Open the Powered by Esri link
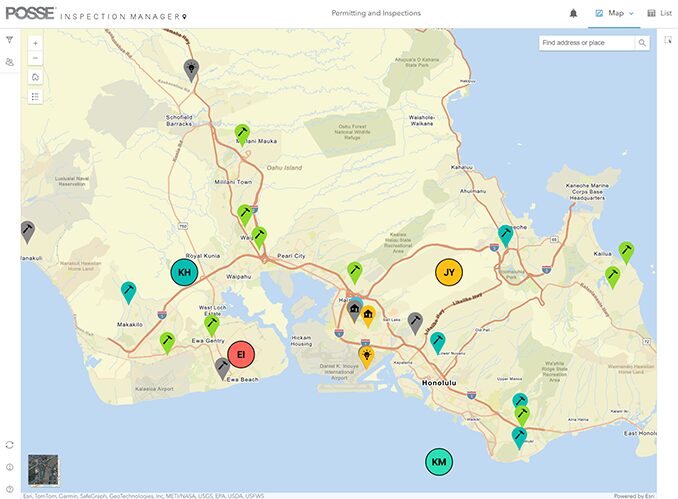 (634, 495)
